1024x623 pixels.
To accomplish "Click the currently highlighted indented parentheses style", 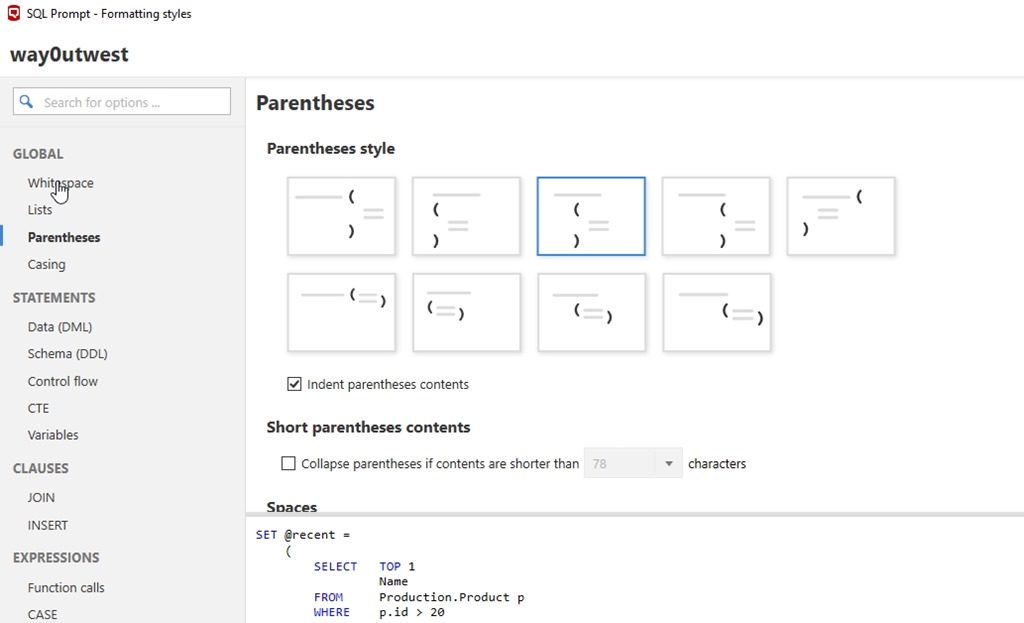I will tap(591, 216).
